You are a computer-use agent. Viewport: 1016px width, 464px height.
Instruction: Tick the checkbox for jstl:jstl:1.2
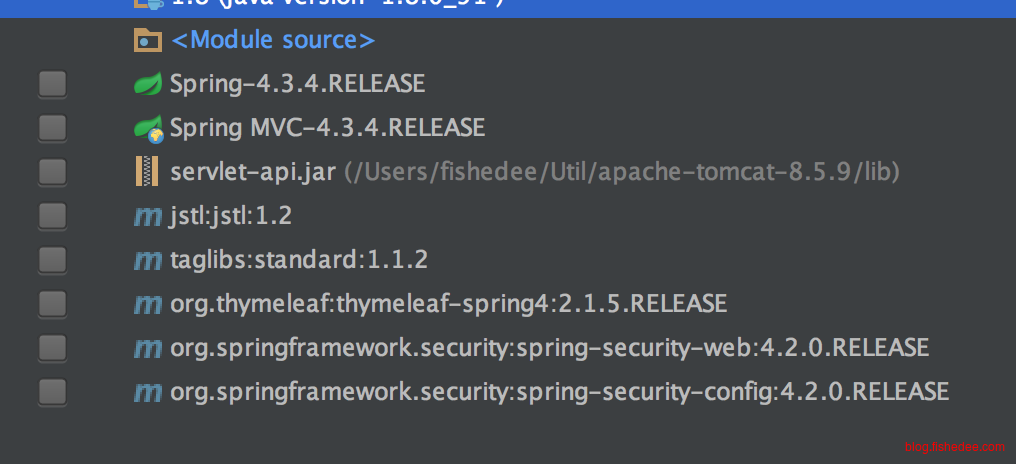click(x=52, y=216)
